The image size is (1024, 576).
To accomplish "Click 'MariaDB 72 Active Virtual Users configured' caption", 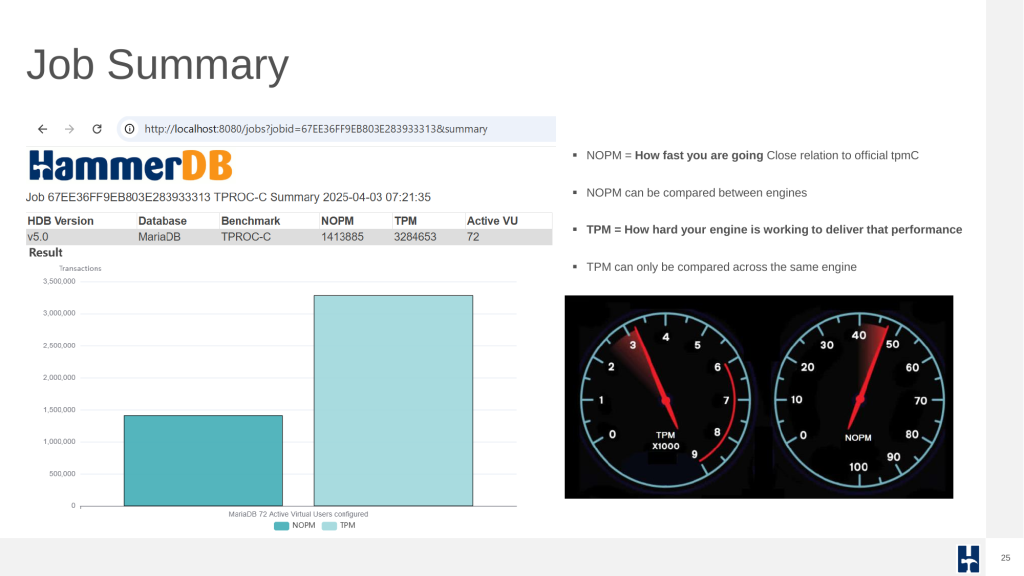I will click(x=298, y=515).
